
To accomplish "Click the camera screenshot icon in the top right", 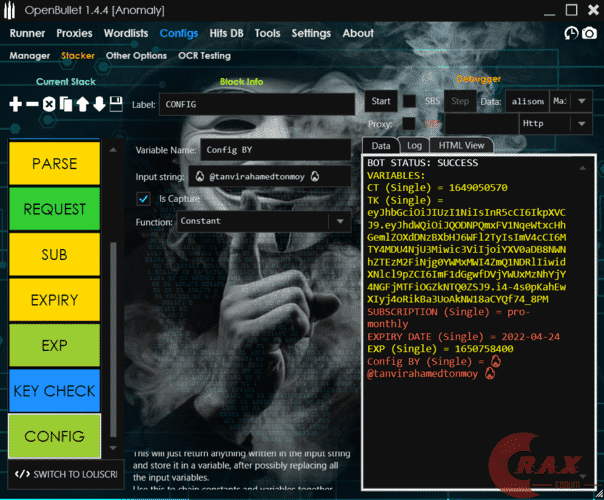I will [x=572, y=33].
